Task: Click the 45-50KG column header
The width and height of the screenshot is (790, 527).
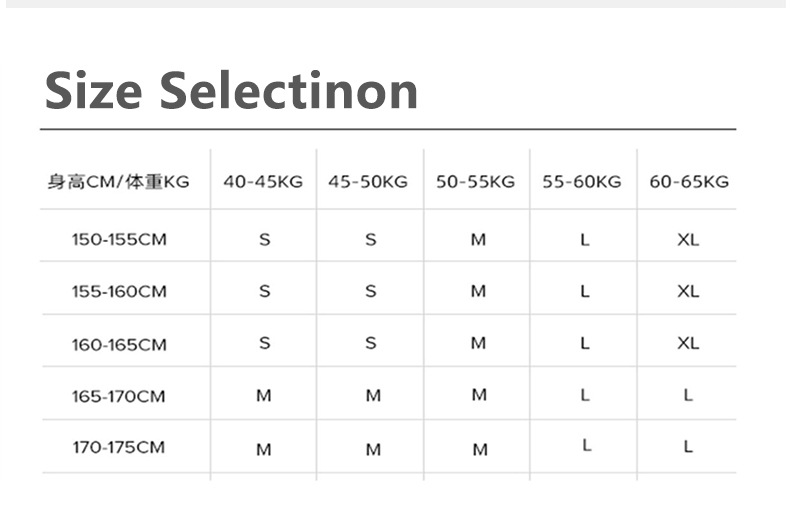Action: click(x=368, y=182)
